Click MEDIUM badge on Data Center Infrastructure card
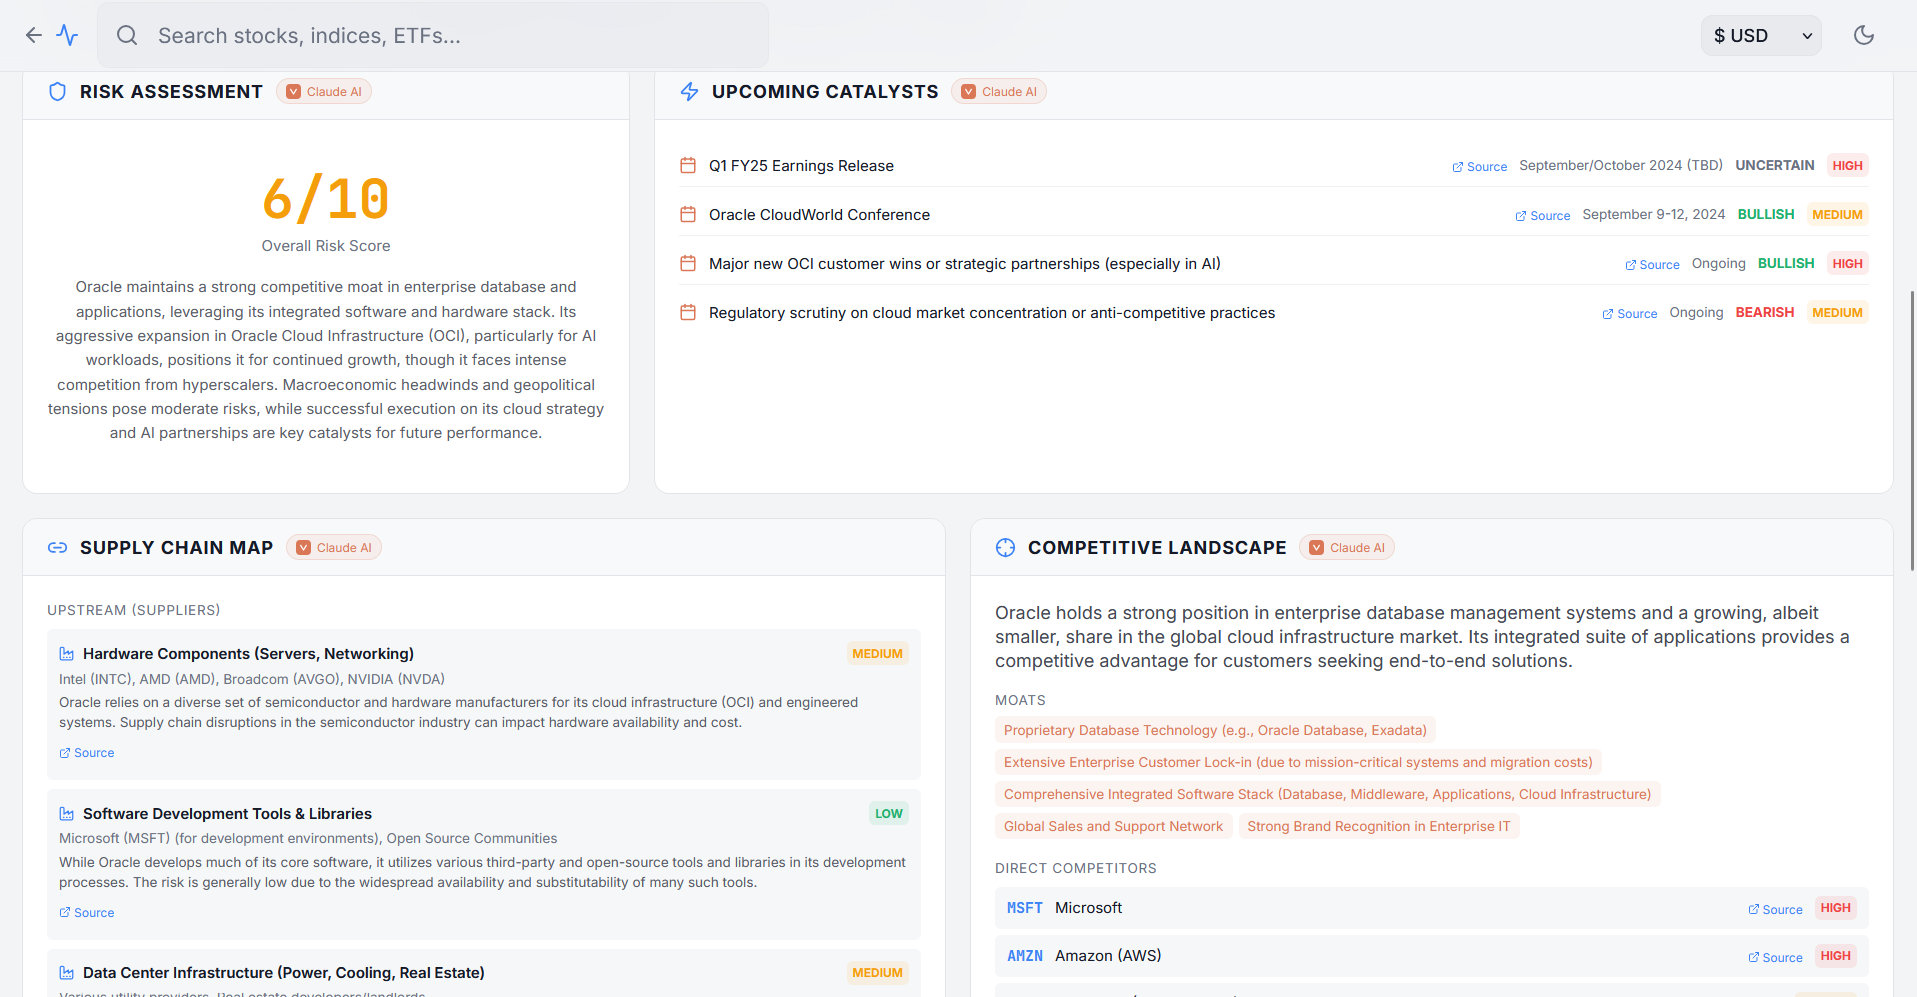 [x=877, y=973]
